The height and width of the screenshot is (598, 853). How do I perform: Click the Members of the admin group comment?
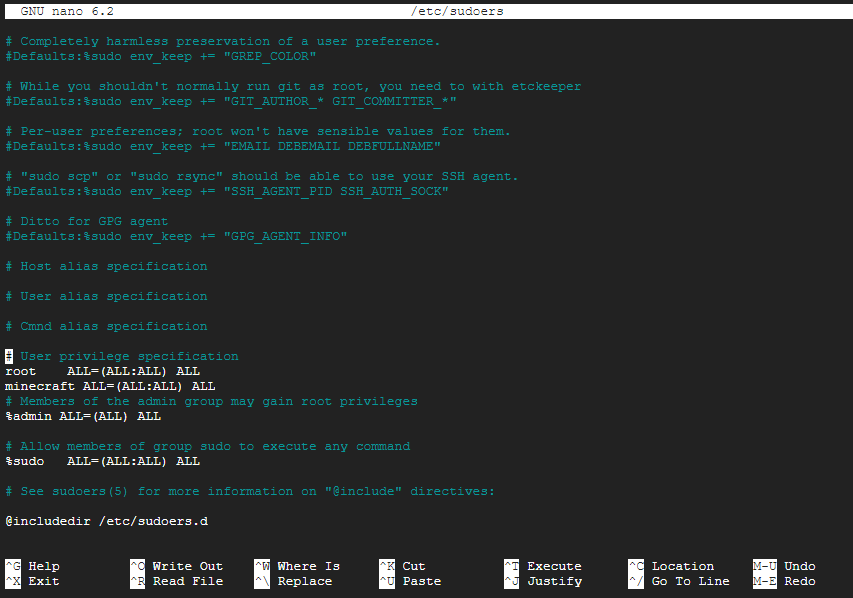pos(211,402)
